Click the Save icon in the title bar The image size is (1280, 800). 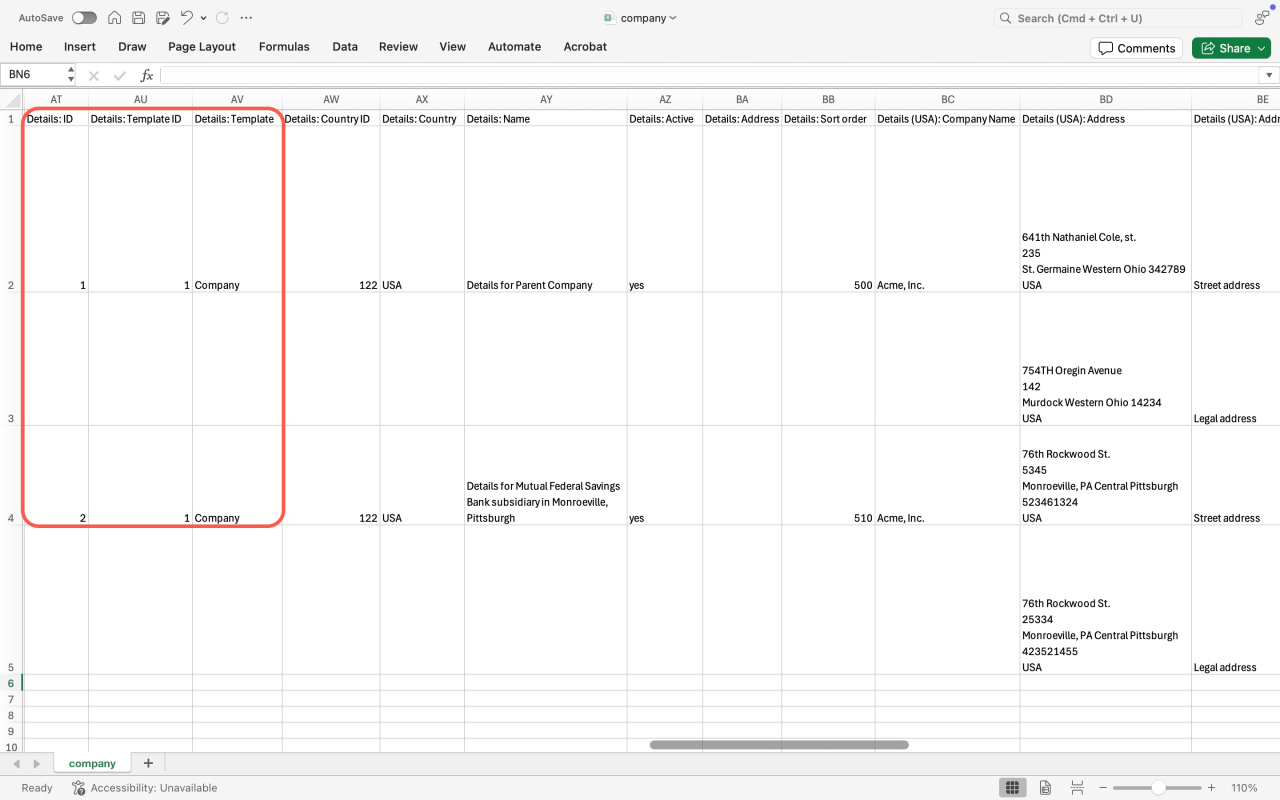139,18
